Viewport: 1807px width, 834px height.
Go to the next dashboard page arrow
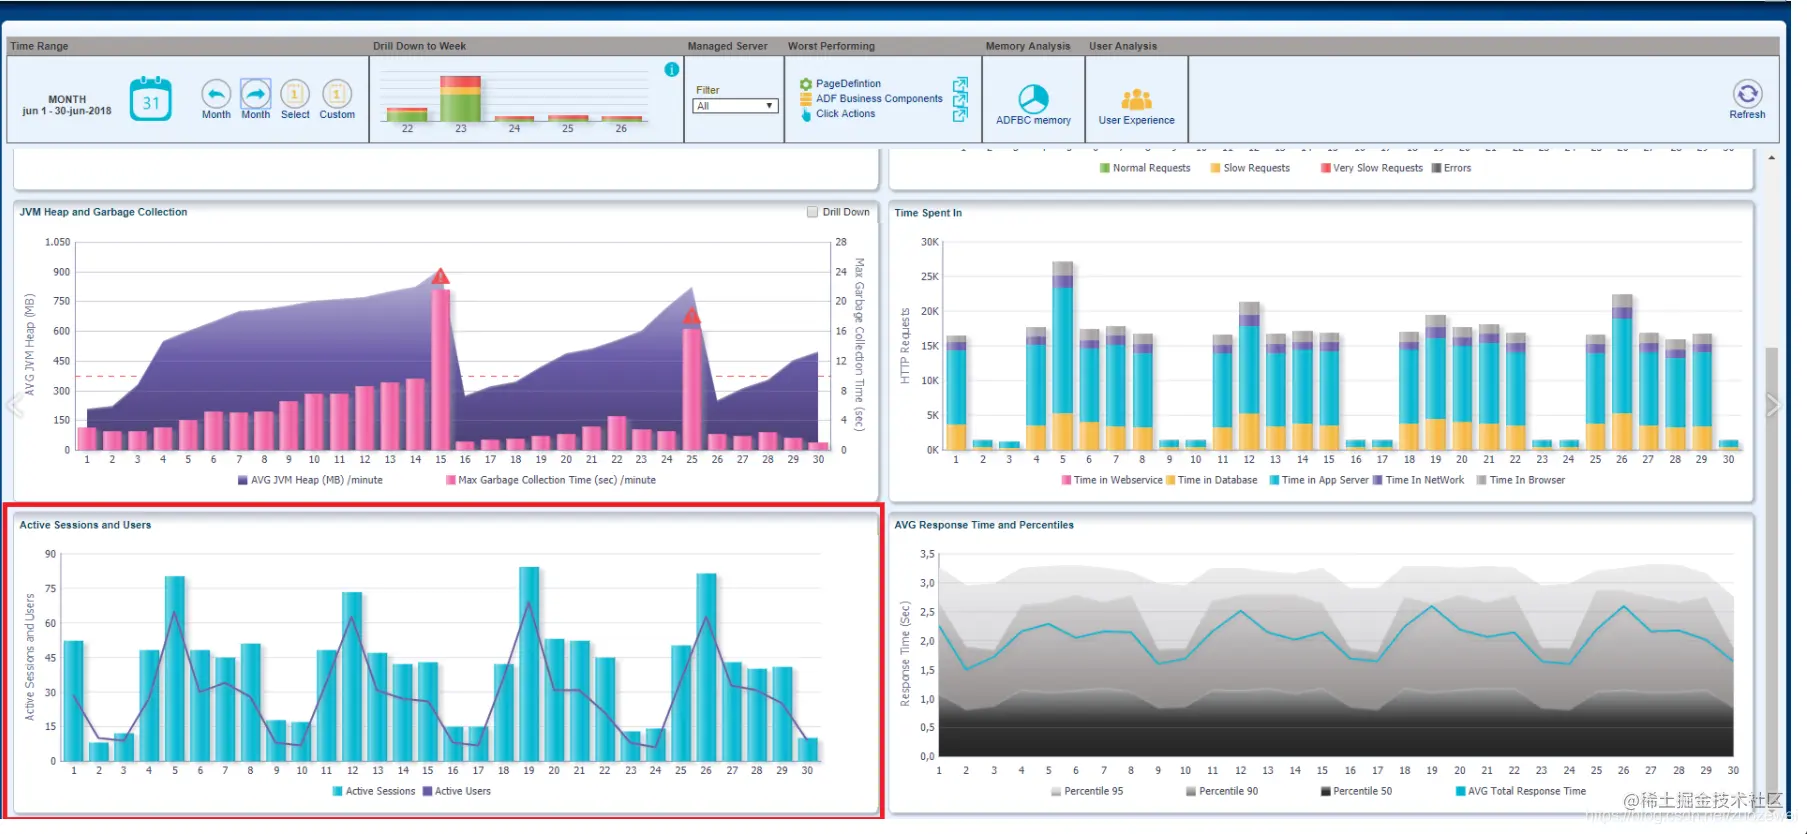[x=1773, y=405]
